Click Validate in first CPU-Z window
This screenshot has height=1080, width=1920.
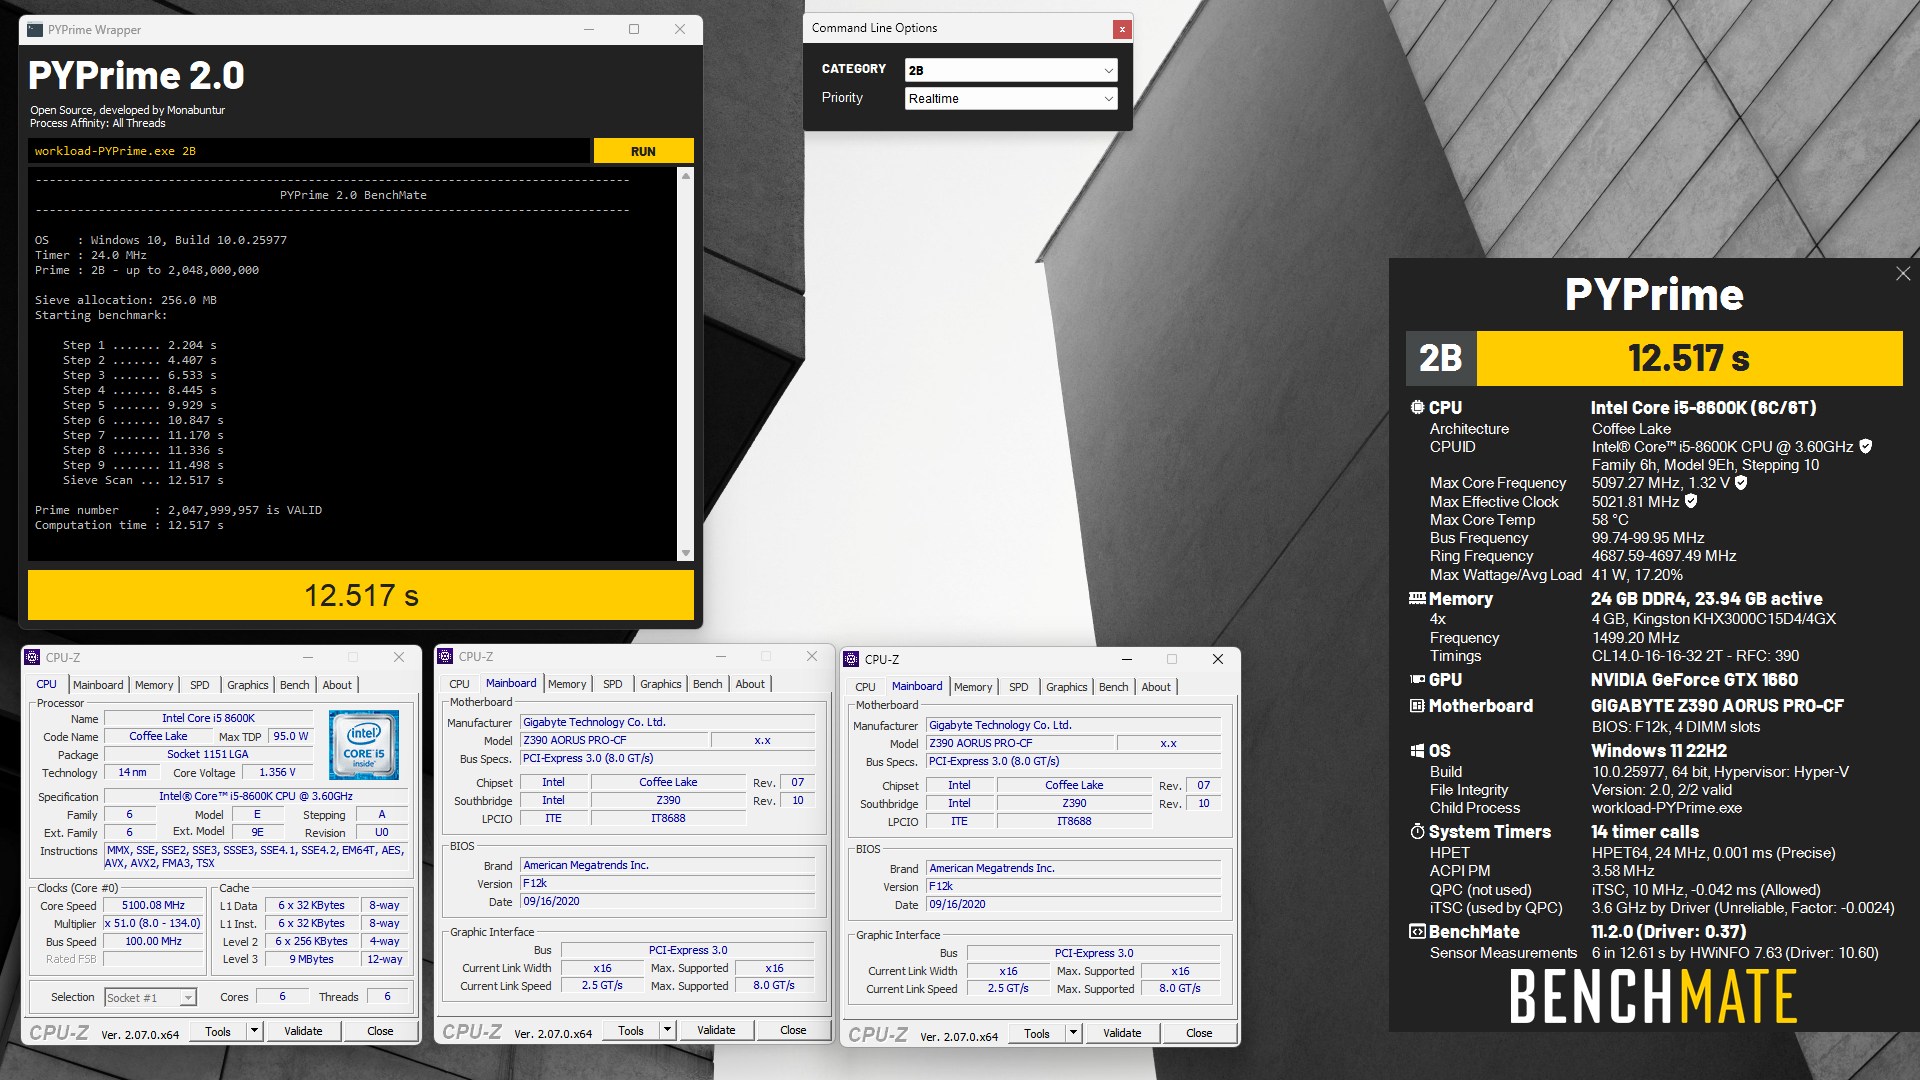[303, 1031]
